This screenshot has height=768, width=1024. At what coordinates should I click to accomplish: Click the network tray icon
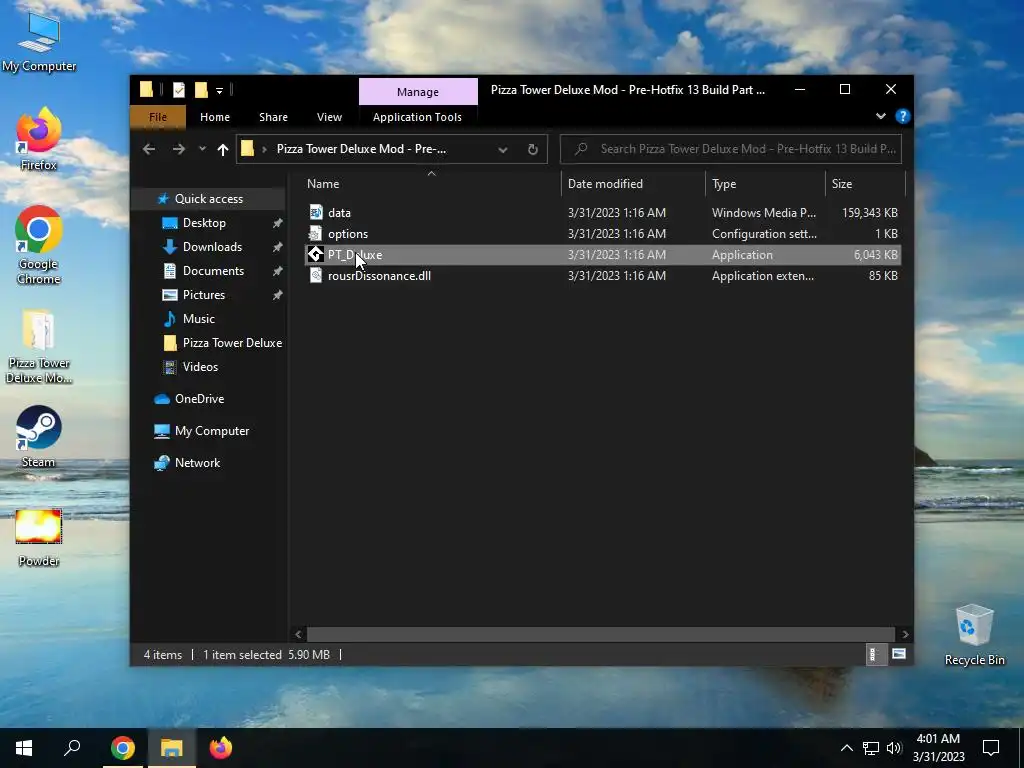click(x=871, y=748)
